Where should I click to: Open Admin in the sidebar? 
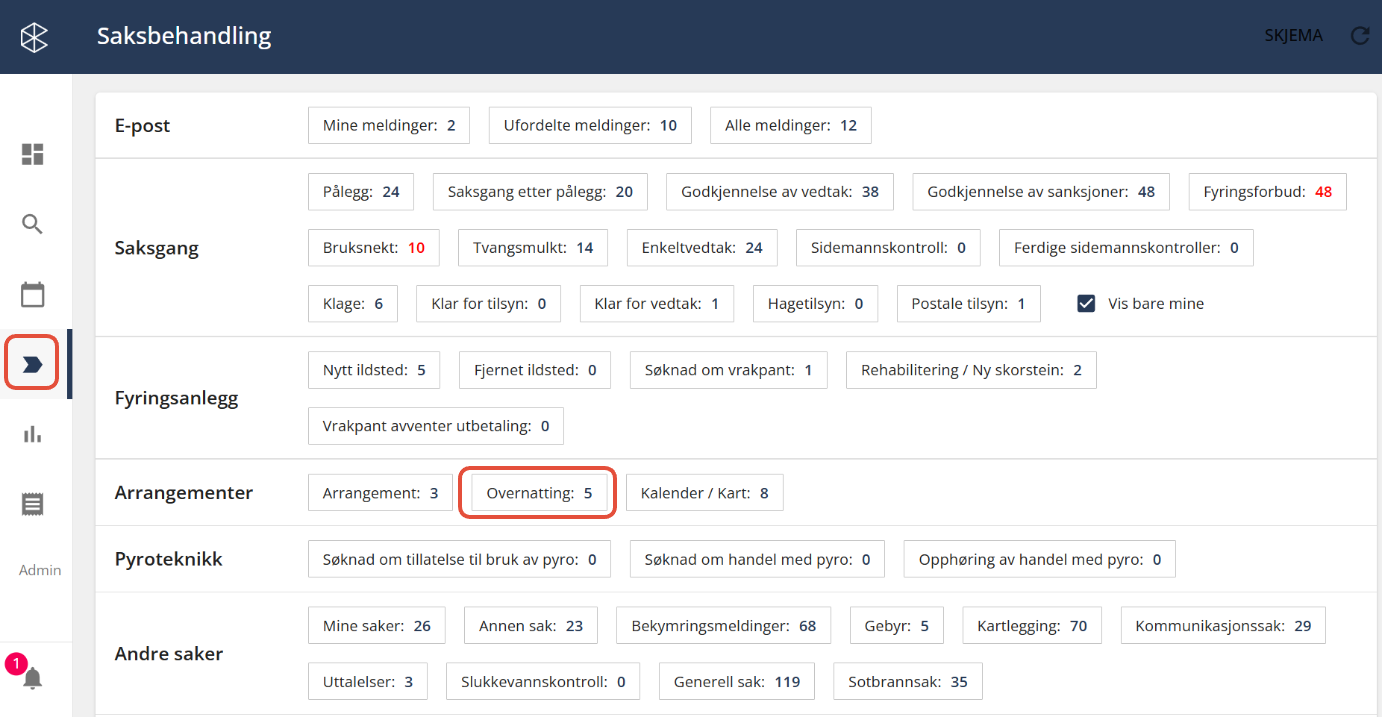coord(40,570)
